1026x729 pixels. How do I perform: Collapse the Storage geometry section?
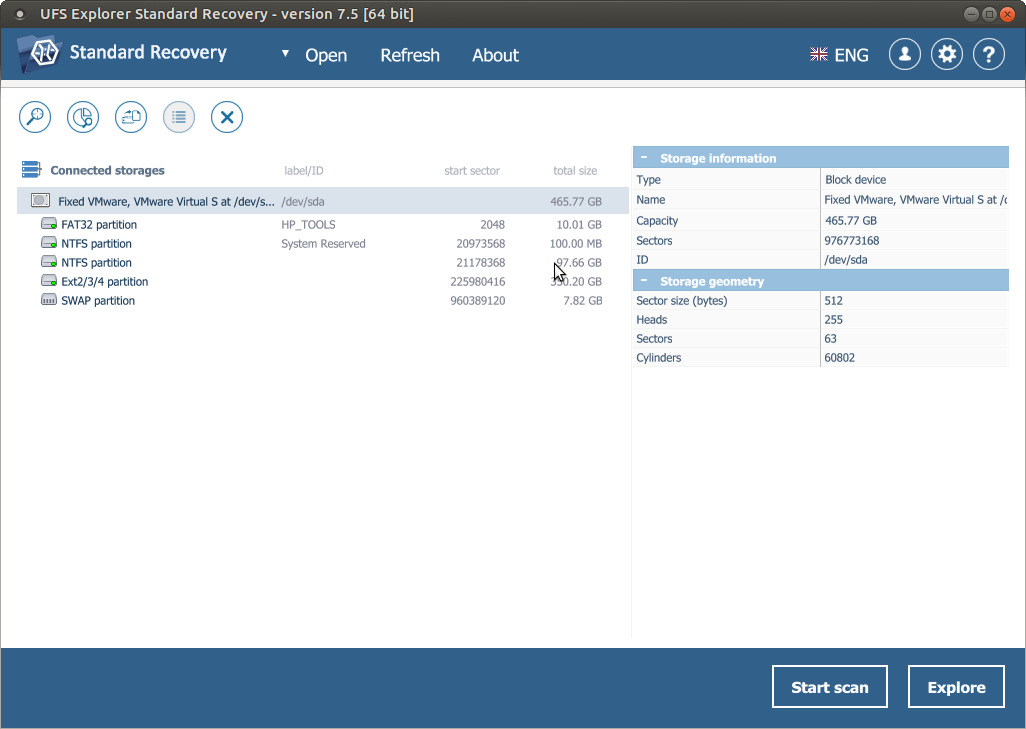(644, 281)
